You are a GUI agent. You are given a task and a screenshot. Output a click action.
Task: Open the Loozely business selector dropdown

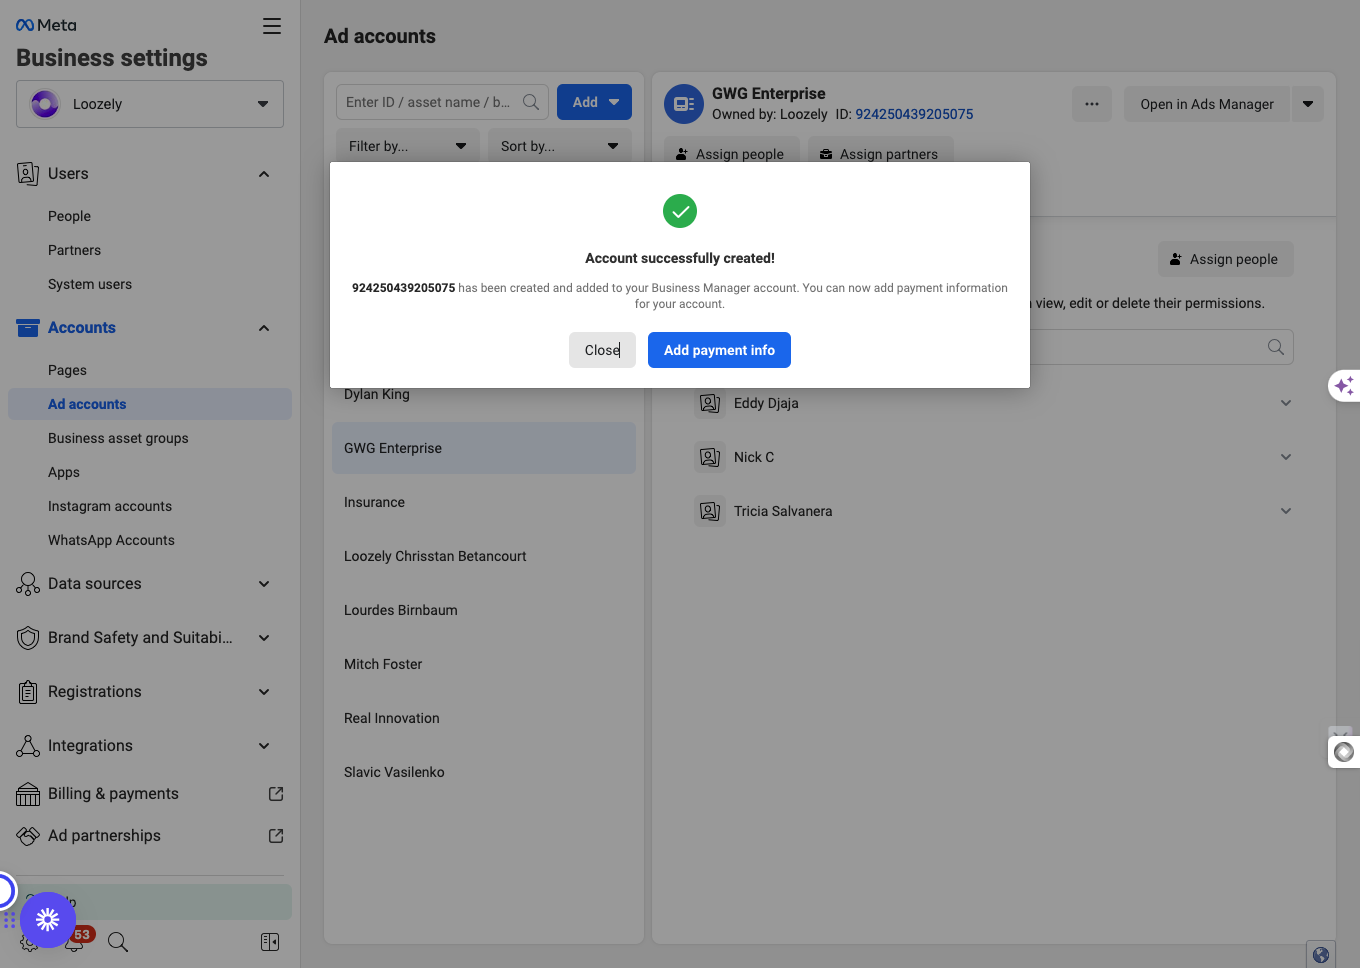click(150, 104)
